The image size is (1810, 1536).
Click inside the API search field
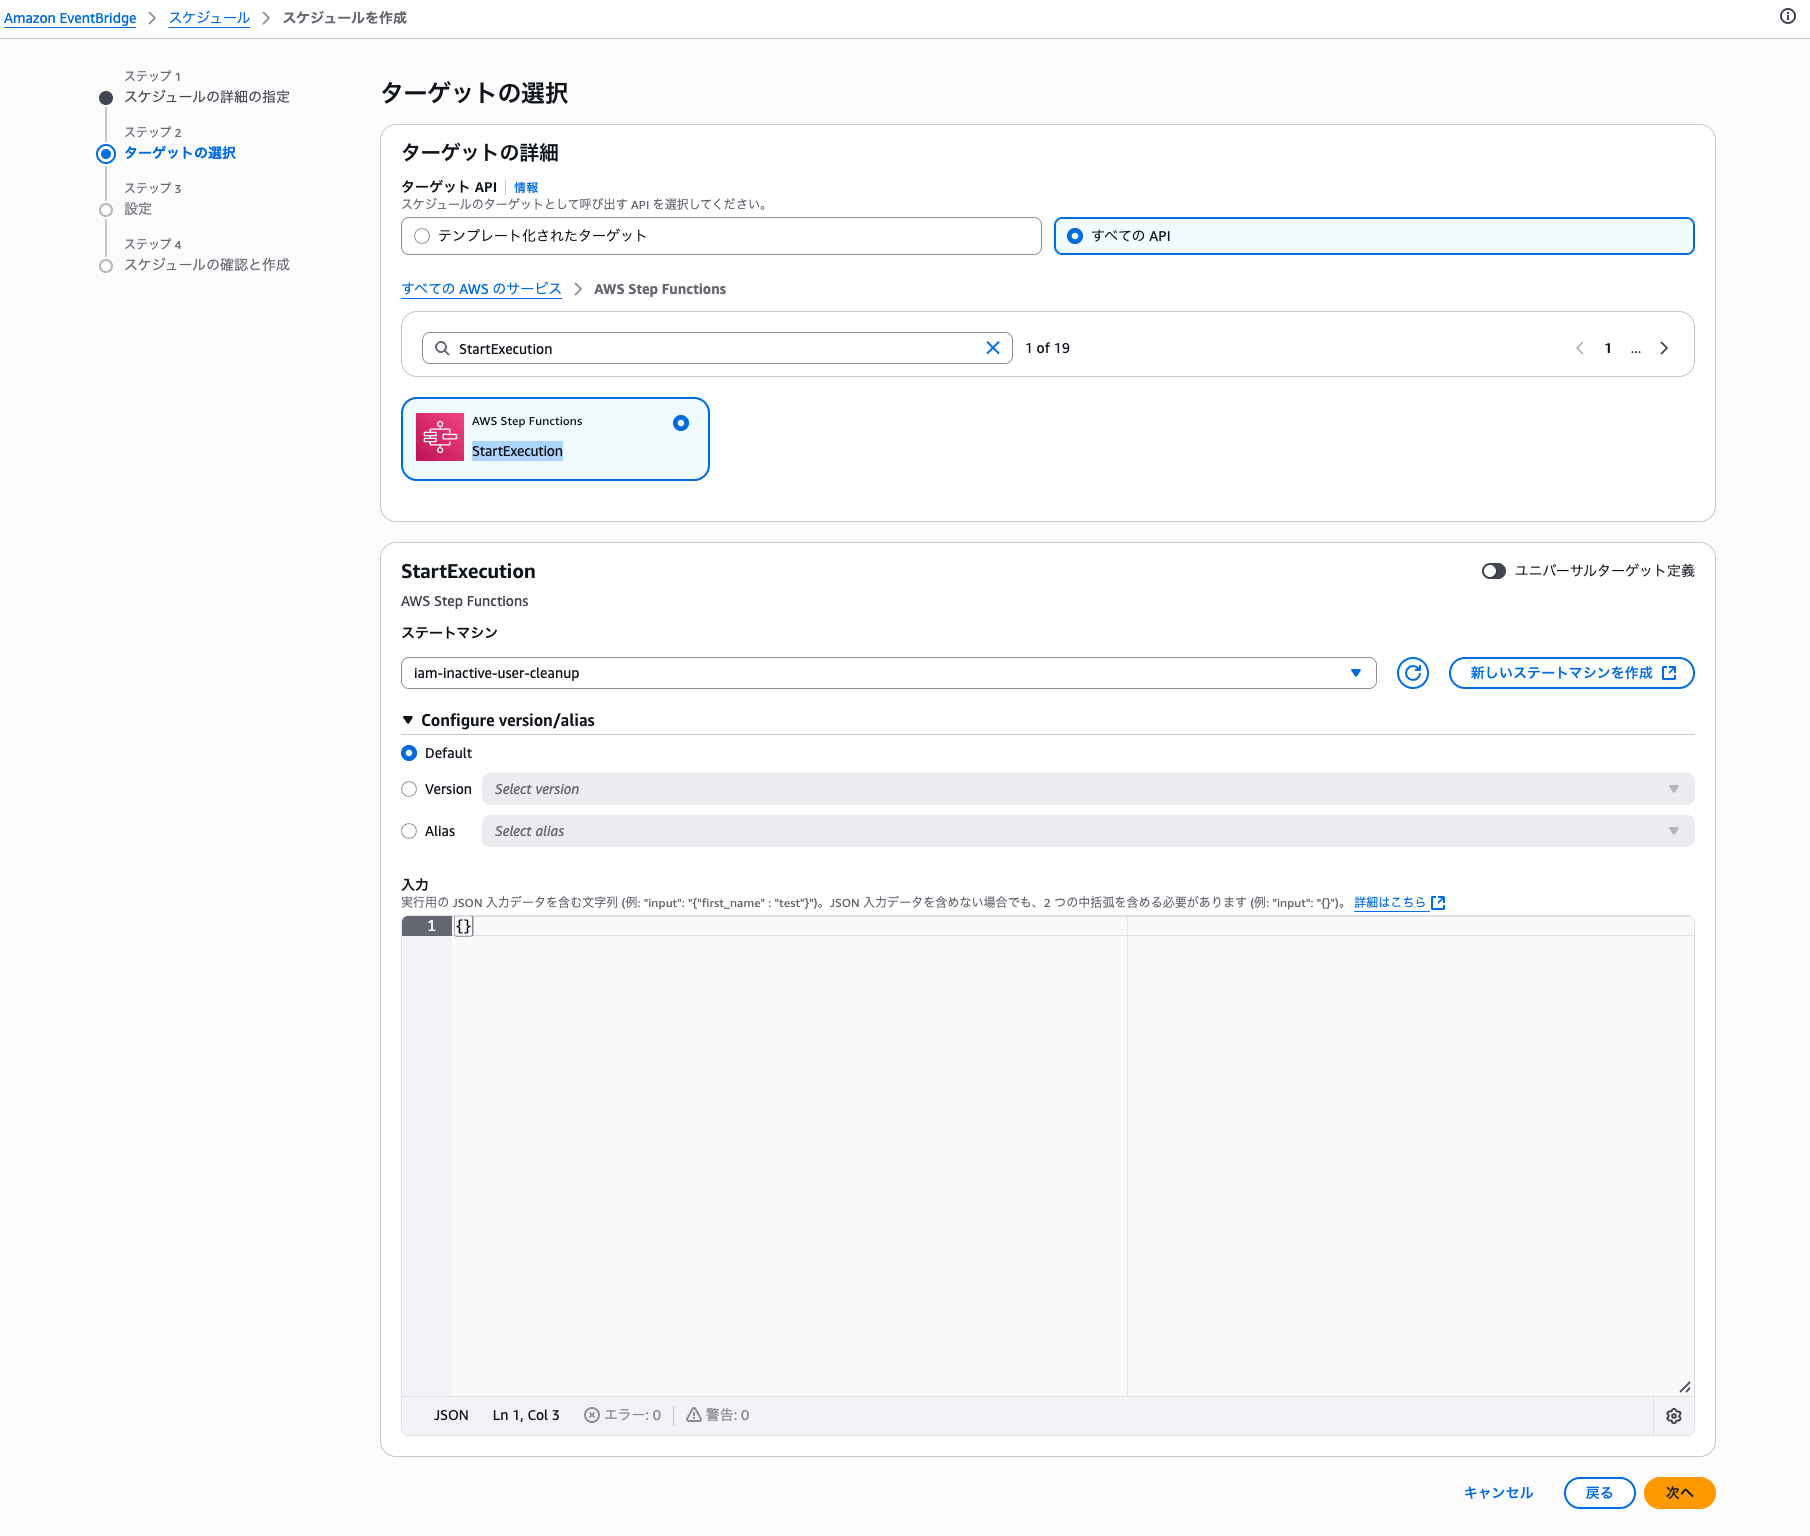[716, 348]
